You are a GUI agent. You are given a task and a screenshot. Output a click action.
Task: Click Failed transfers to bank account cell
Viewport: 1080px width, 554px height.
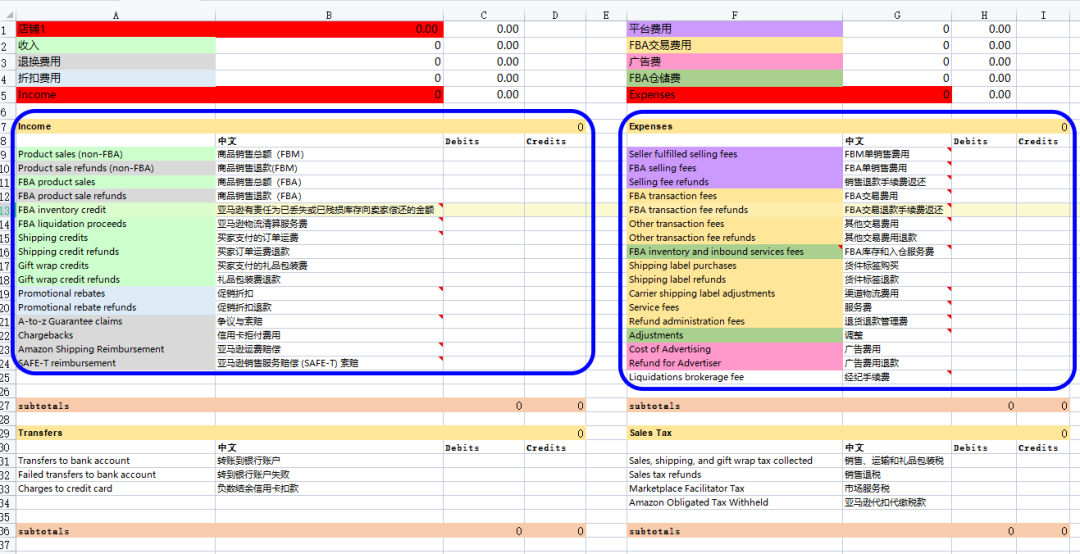(x=116, y=475)
